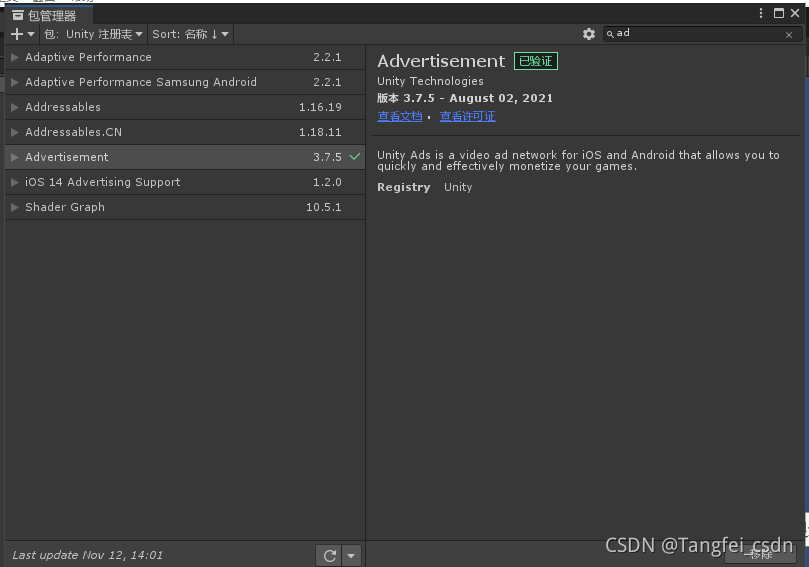Click the Registry Unity label

[425, 187]
